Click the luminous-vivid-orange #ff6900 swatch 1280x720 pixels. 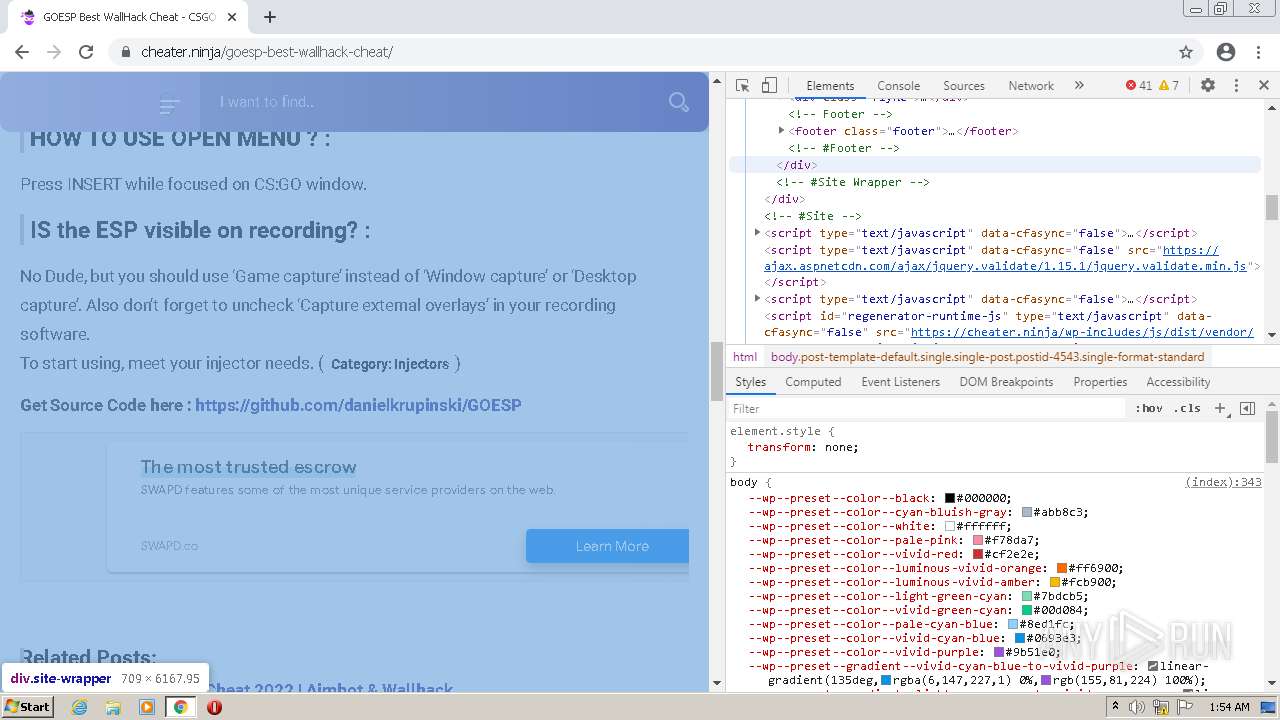tap(1062, 568)
